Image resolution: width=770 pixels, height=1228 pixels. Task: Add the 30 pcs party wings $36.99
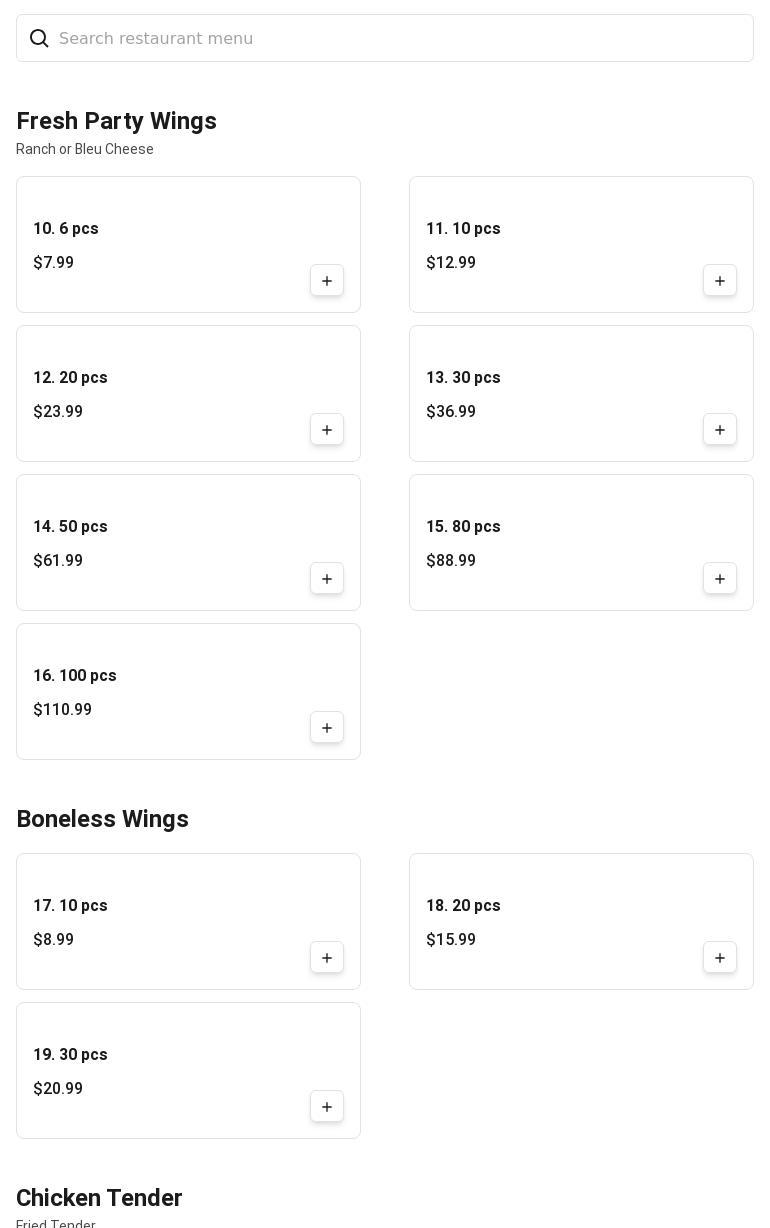tap(720, 430)
